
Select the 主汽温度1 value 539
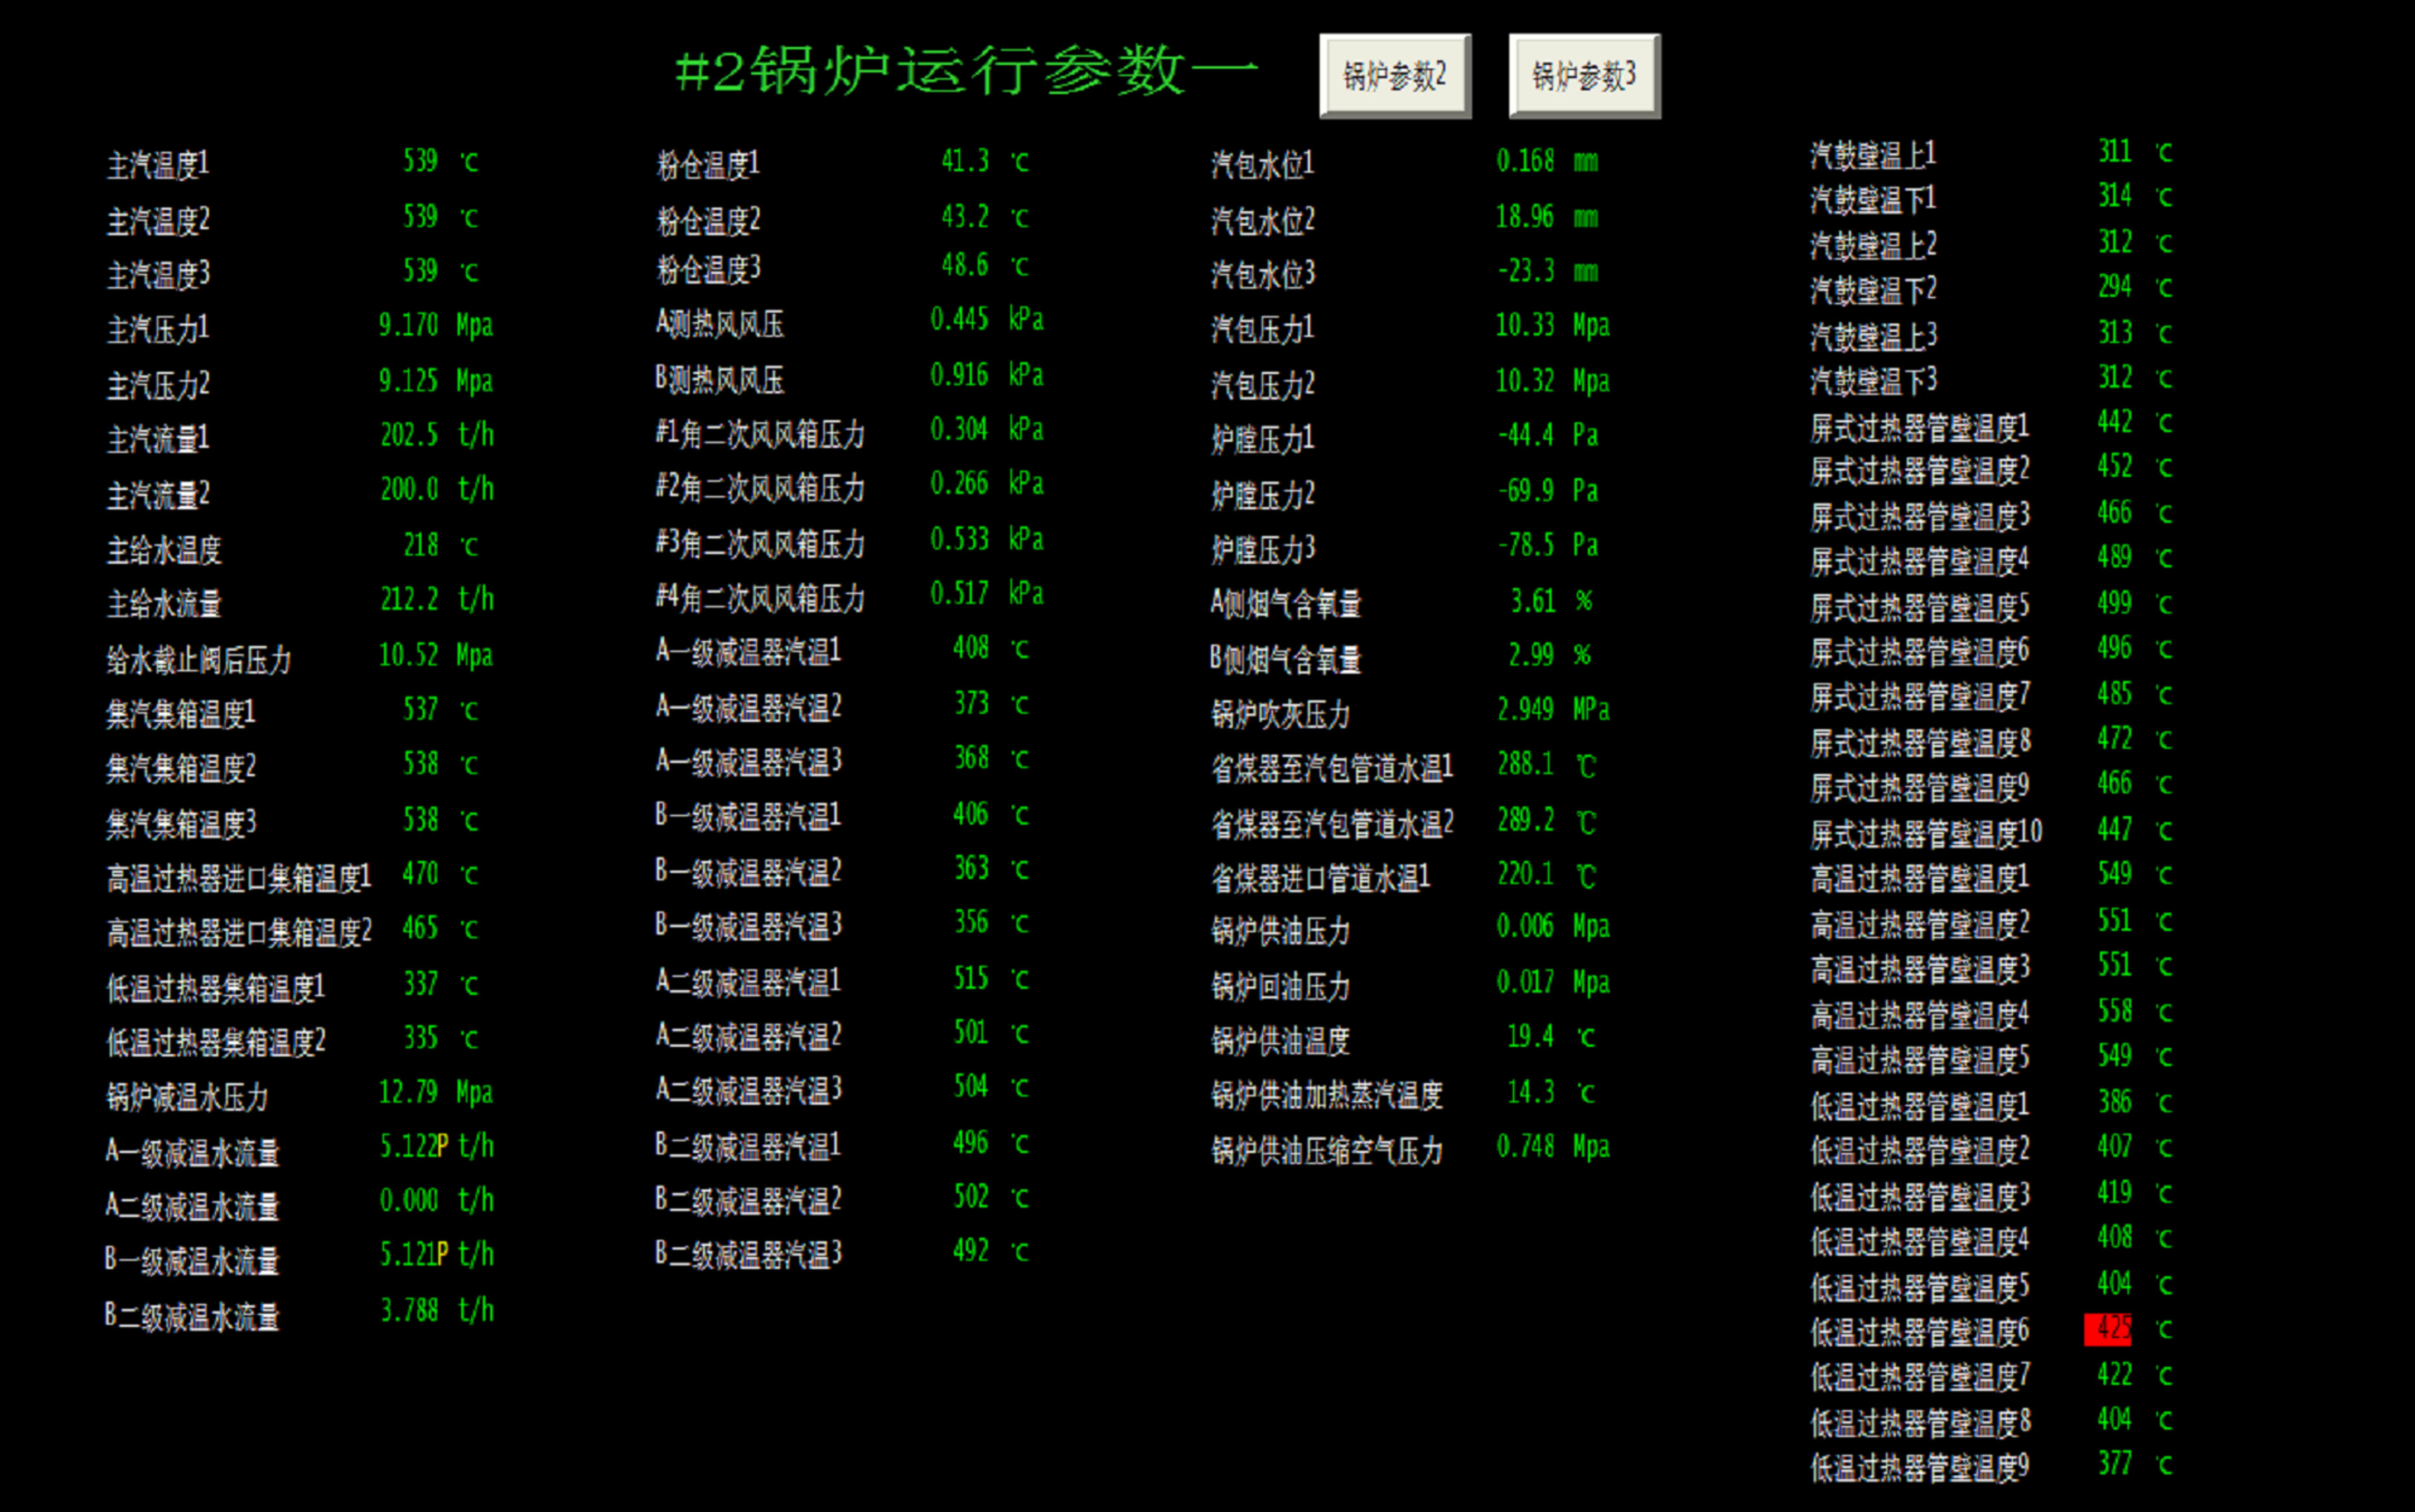click(420, 161)
